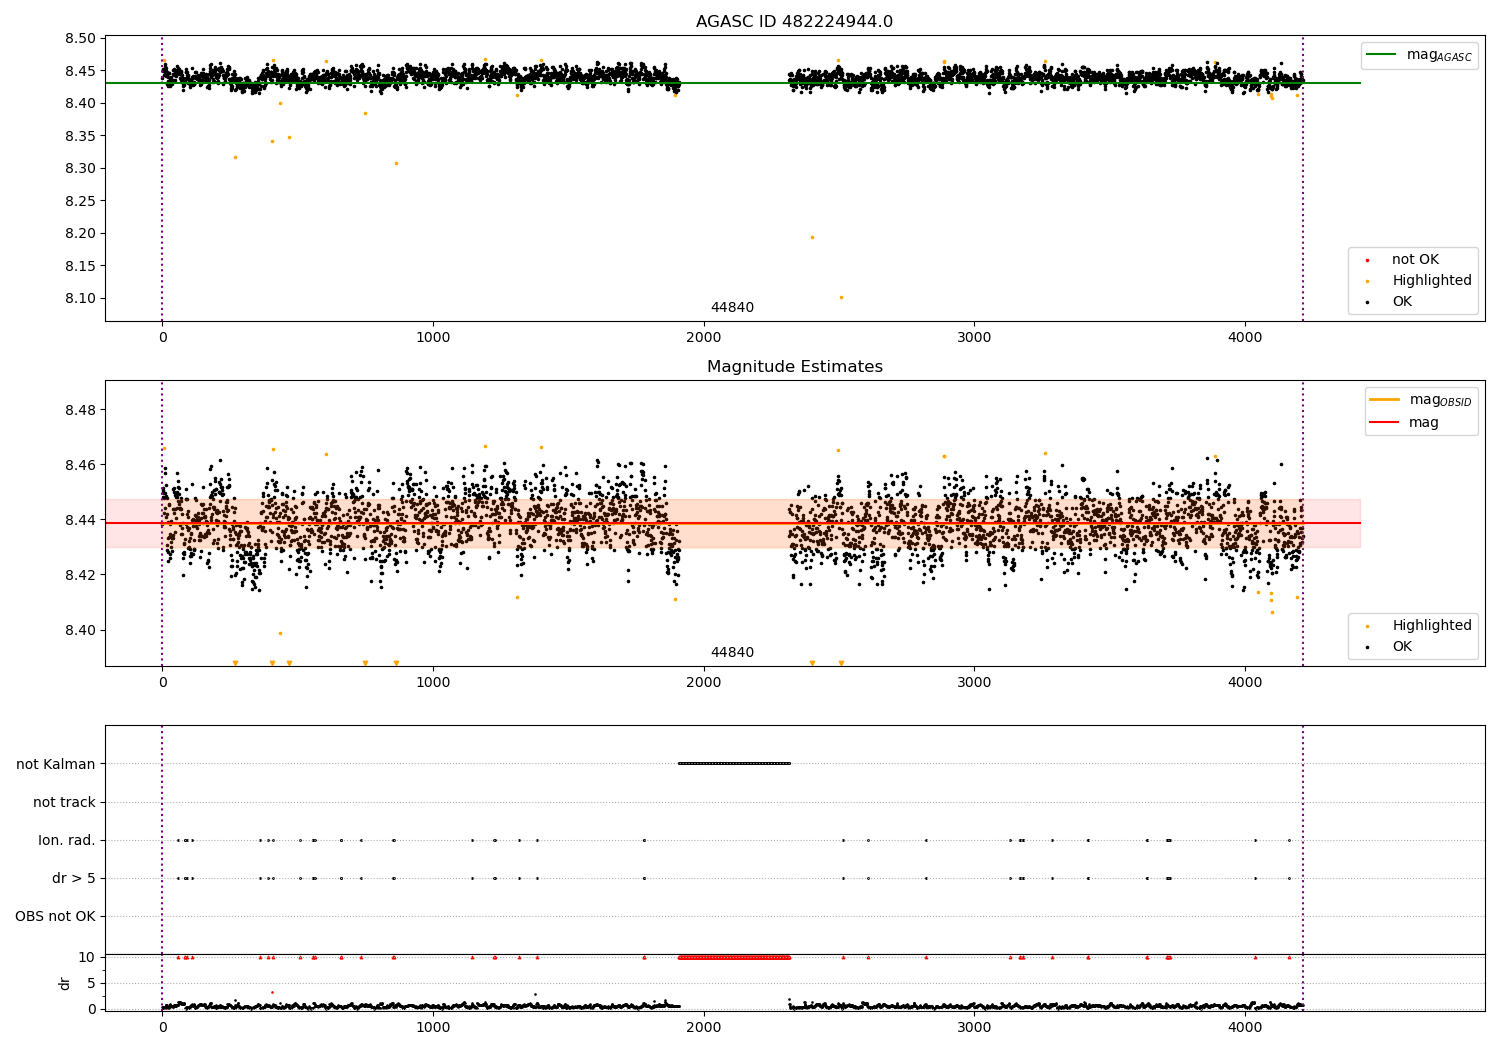Click the 'Magnitude Estimates' subplot title
Screen dimensions: 1500x1050
click(x=794, y=367)
